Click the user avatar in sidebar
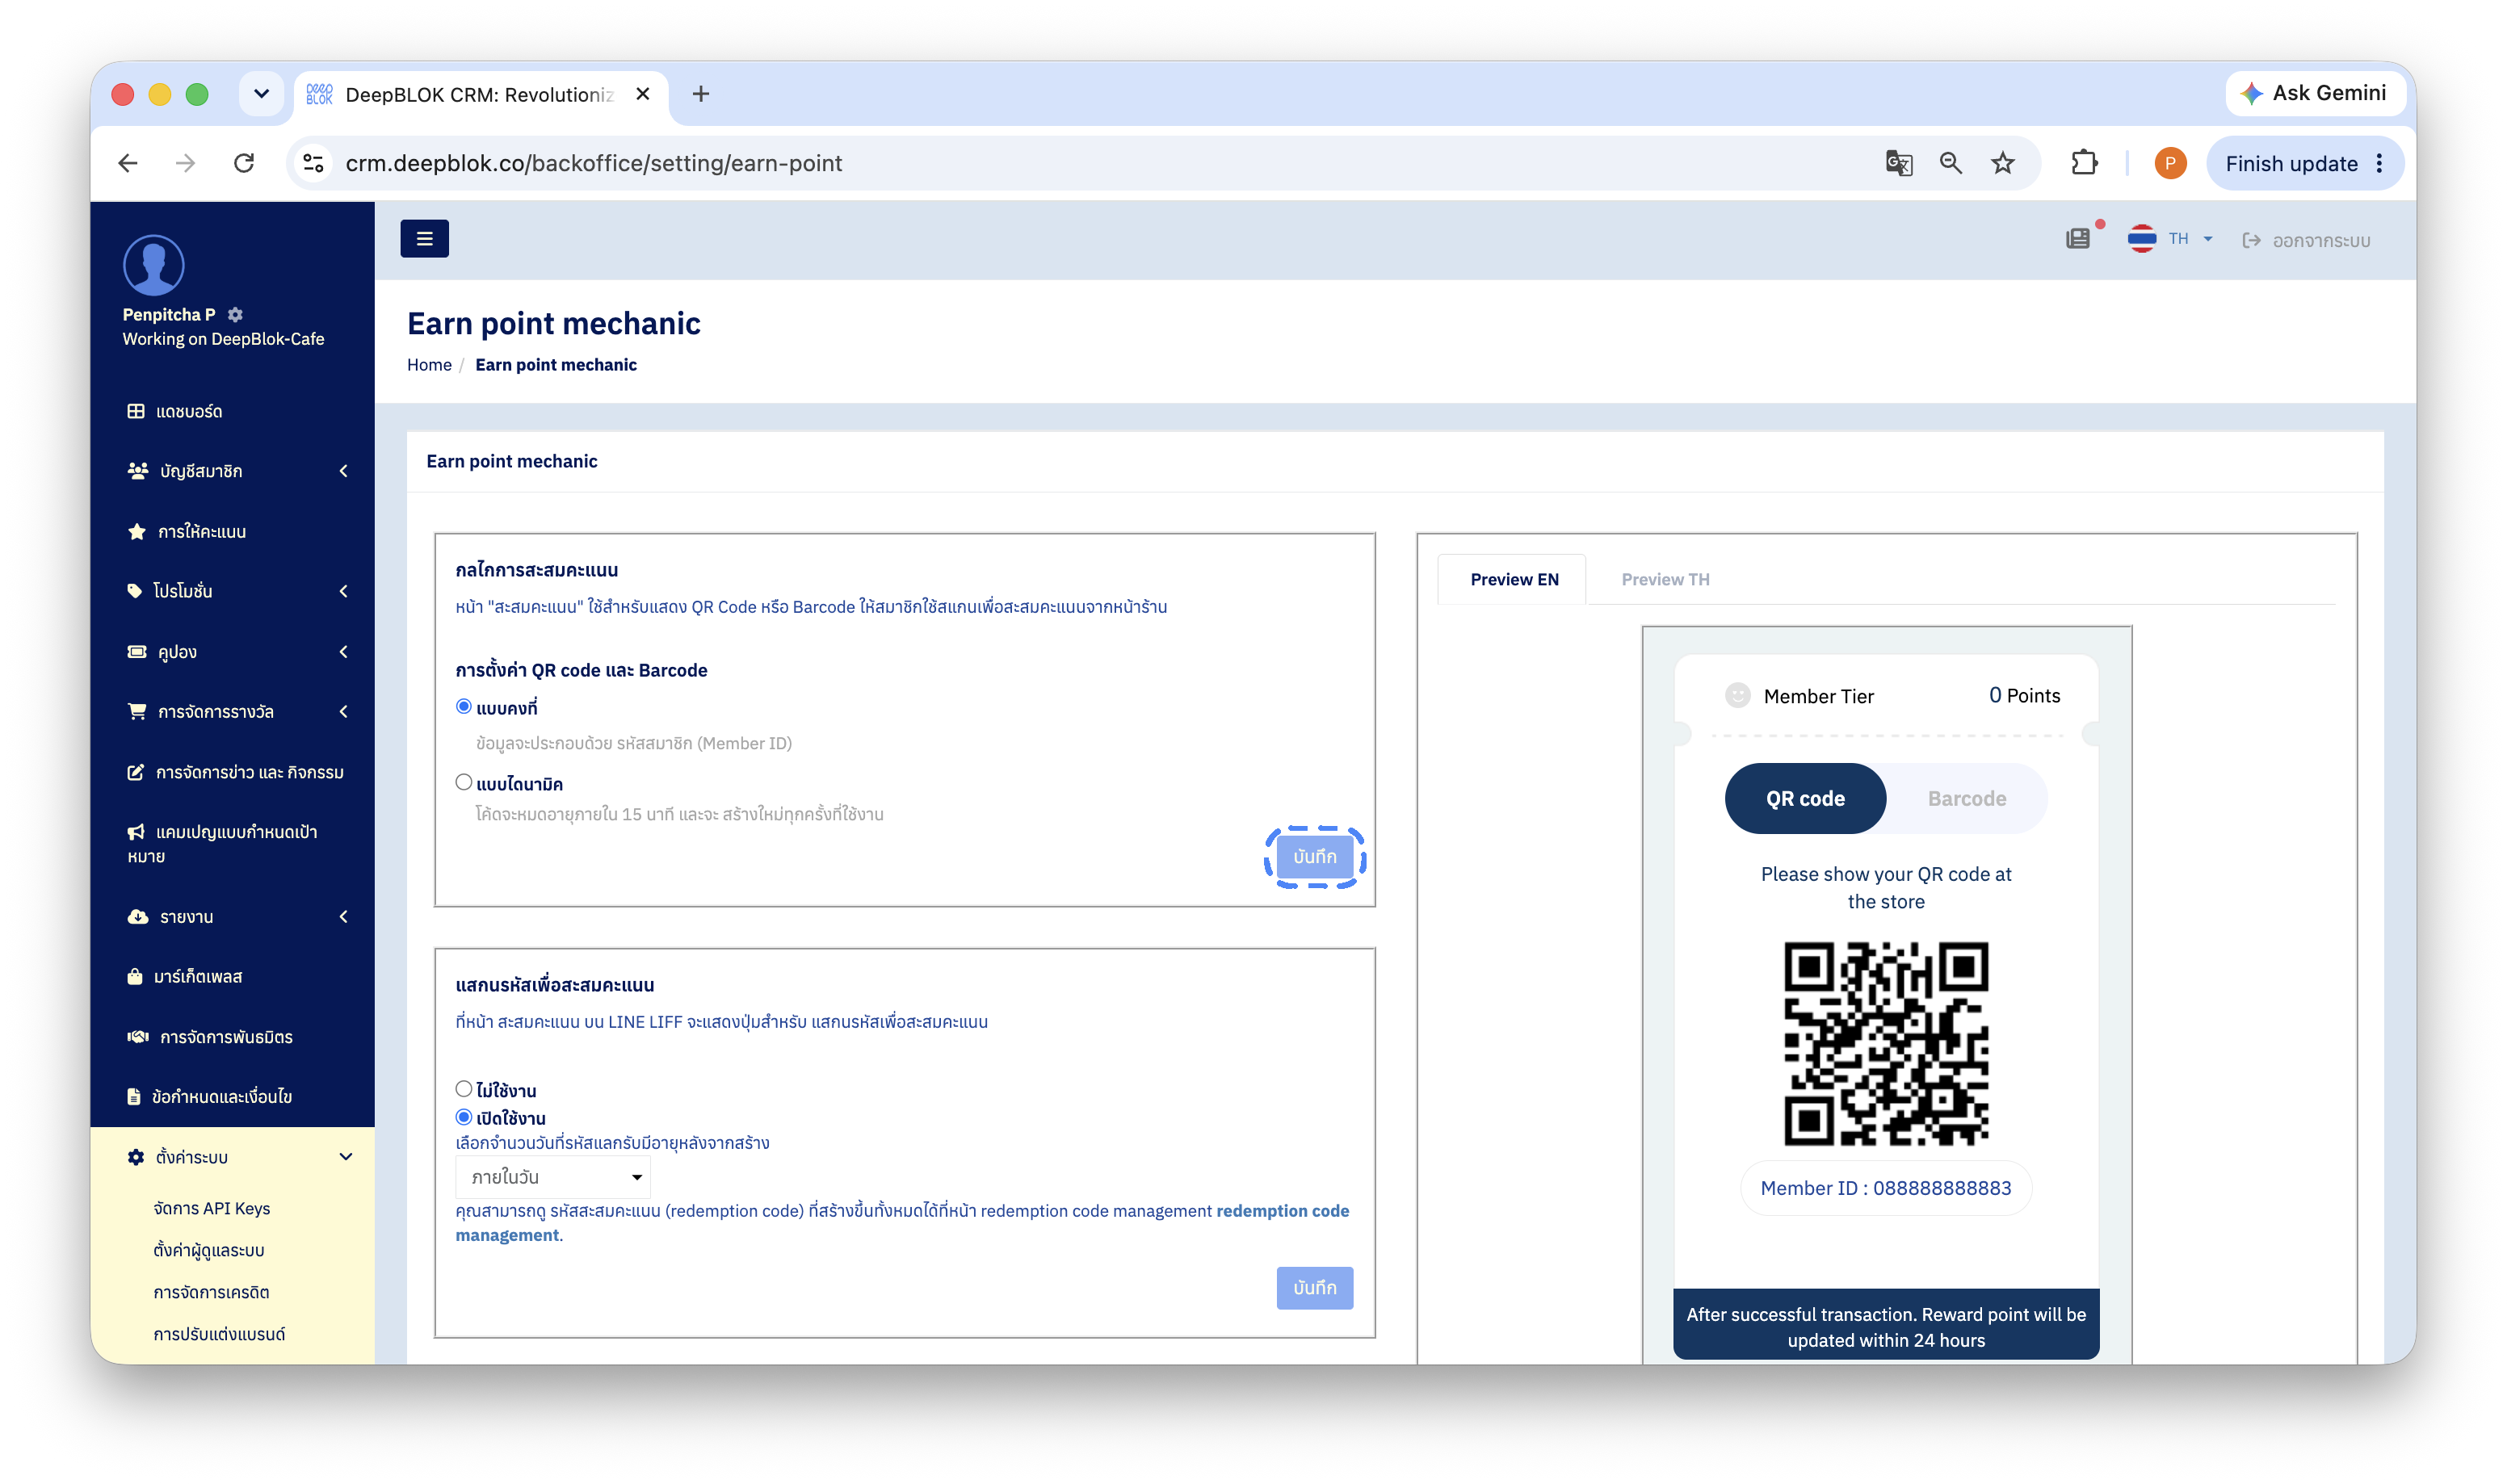This screenshot has height=1484, width=2507. pyautogui.click(x=153, y=265)
